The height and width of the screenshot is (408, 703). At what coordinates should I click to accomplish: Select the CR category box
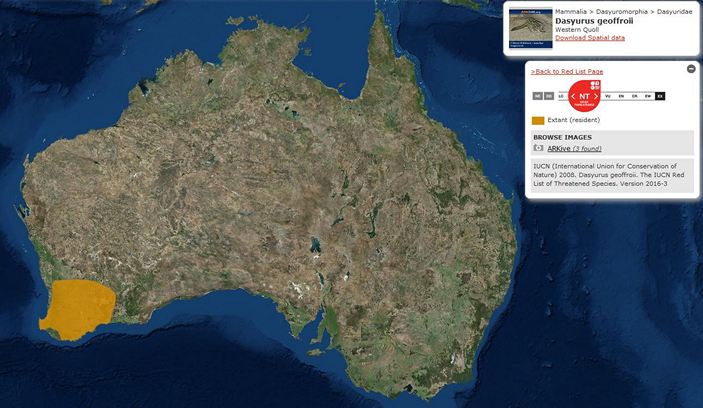click(634, 96)
